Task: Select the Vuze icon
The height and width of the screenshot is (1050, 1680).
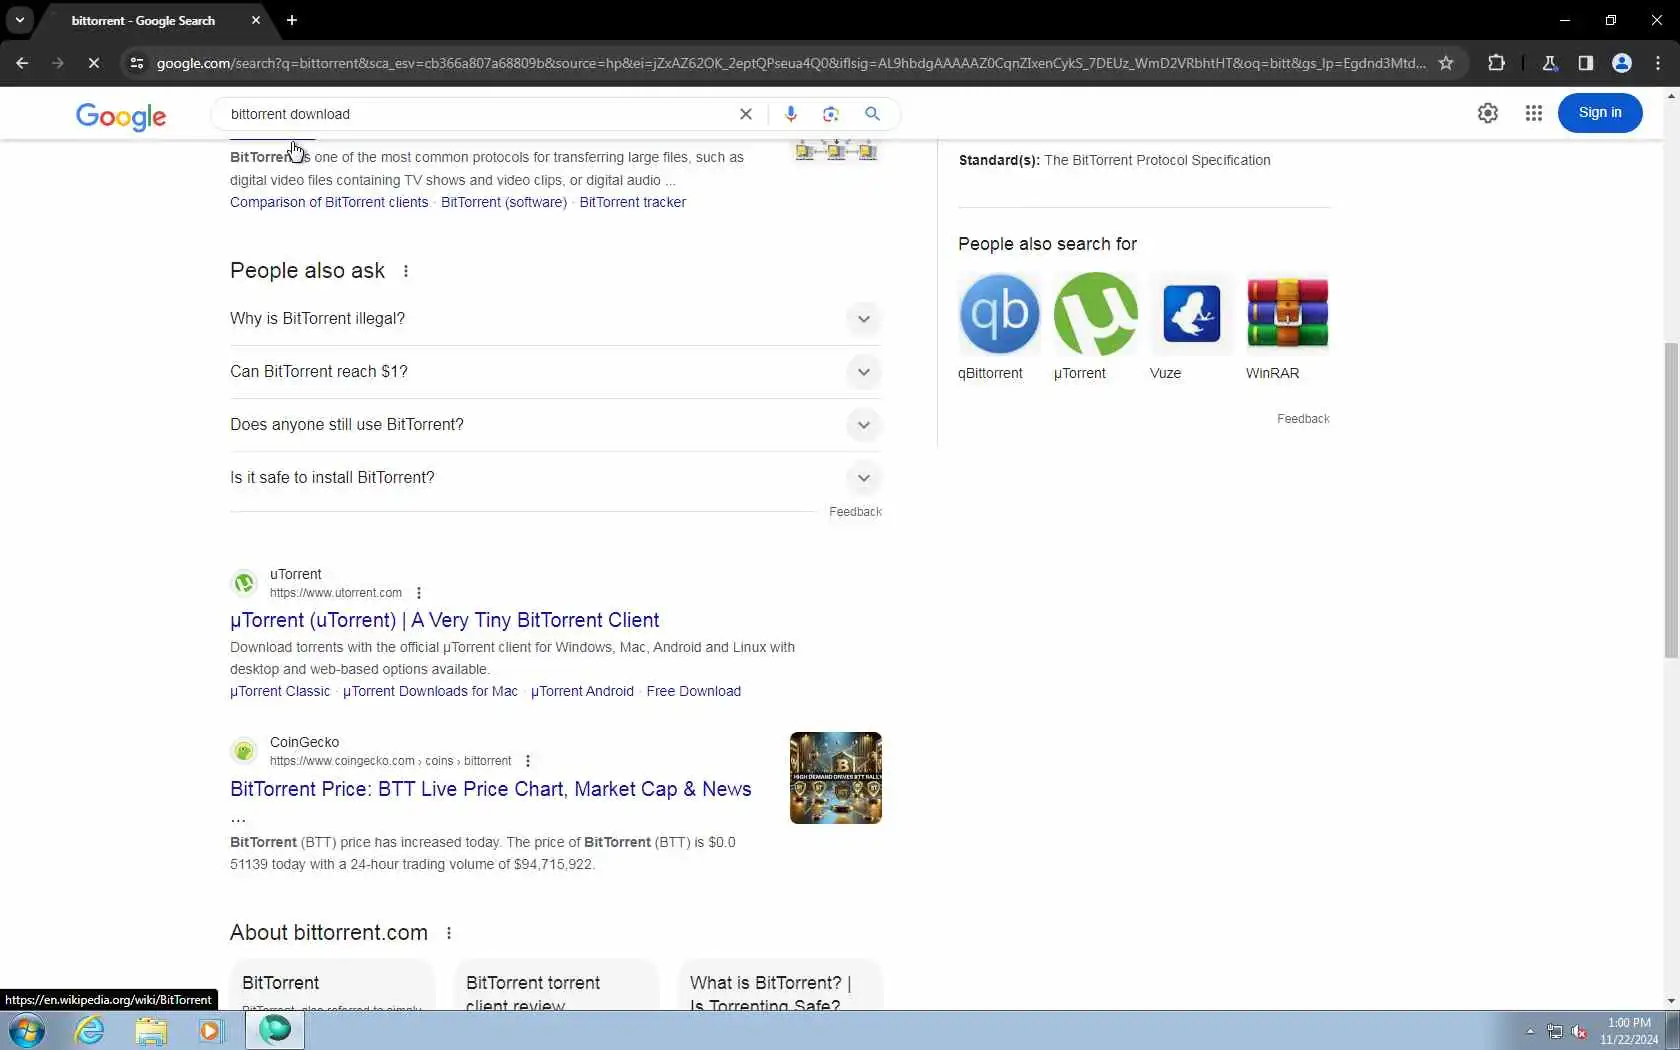Action: click(1192, 314)
